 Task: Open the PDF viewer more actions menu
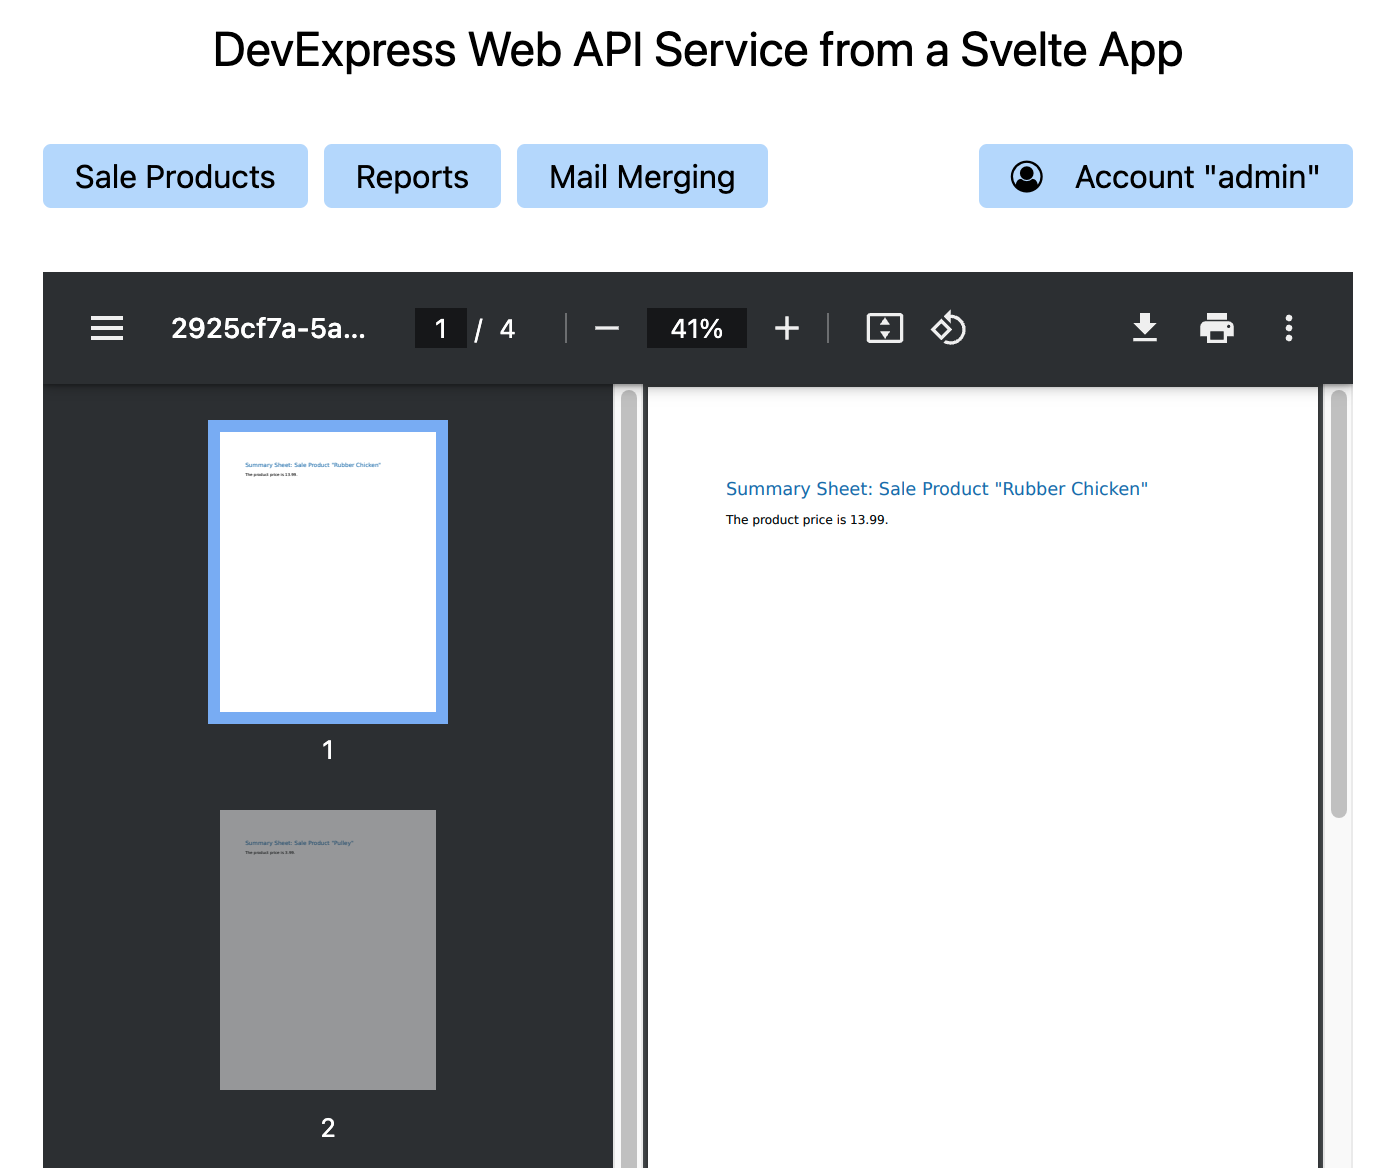[1289, 328]
